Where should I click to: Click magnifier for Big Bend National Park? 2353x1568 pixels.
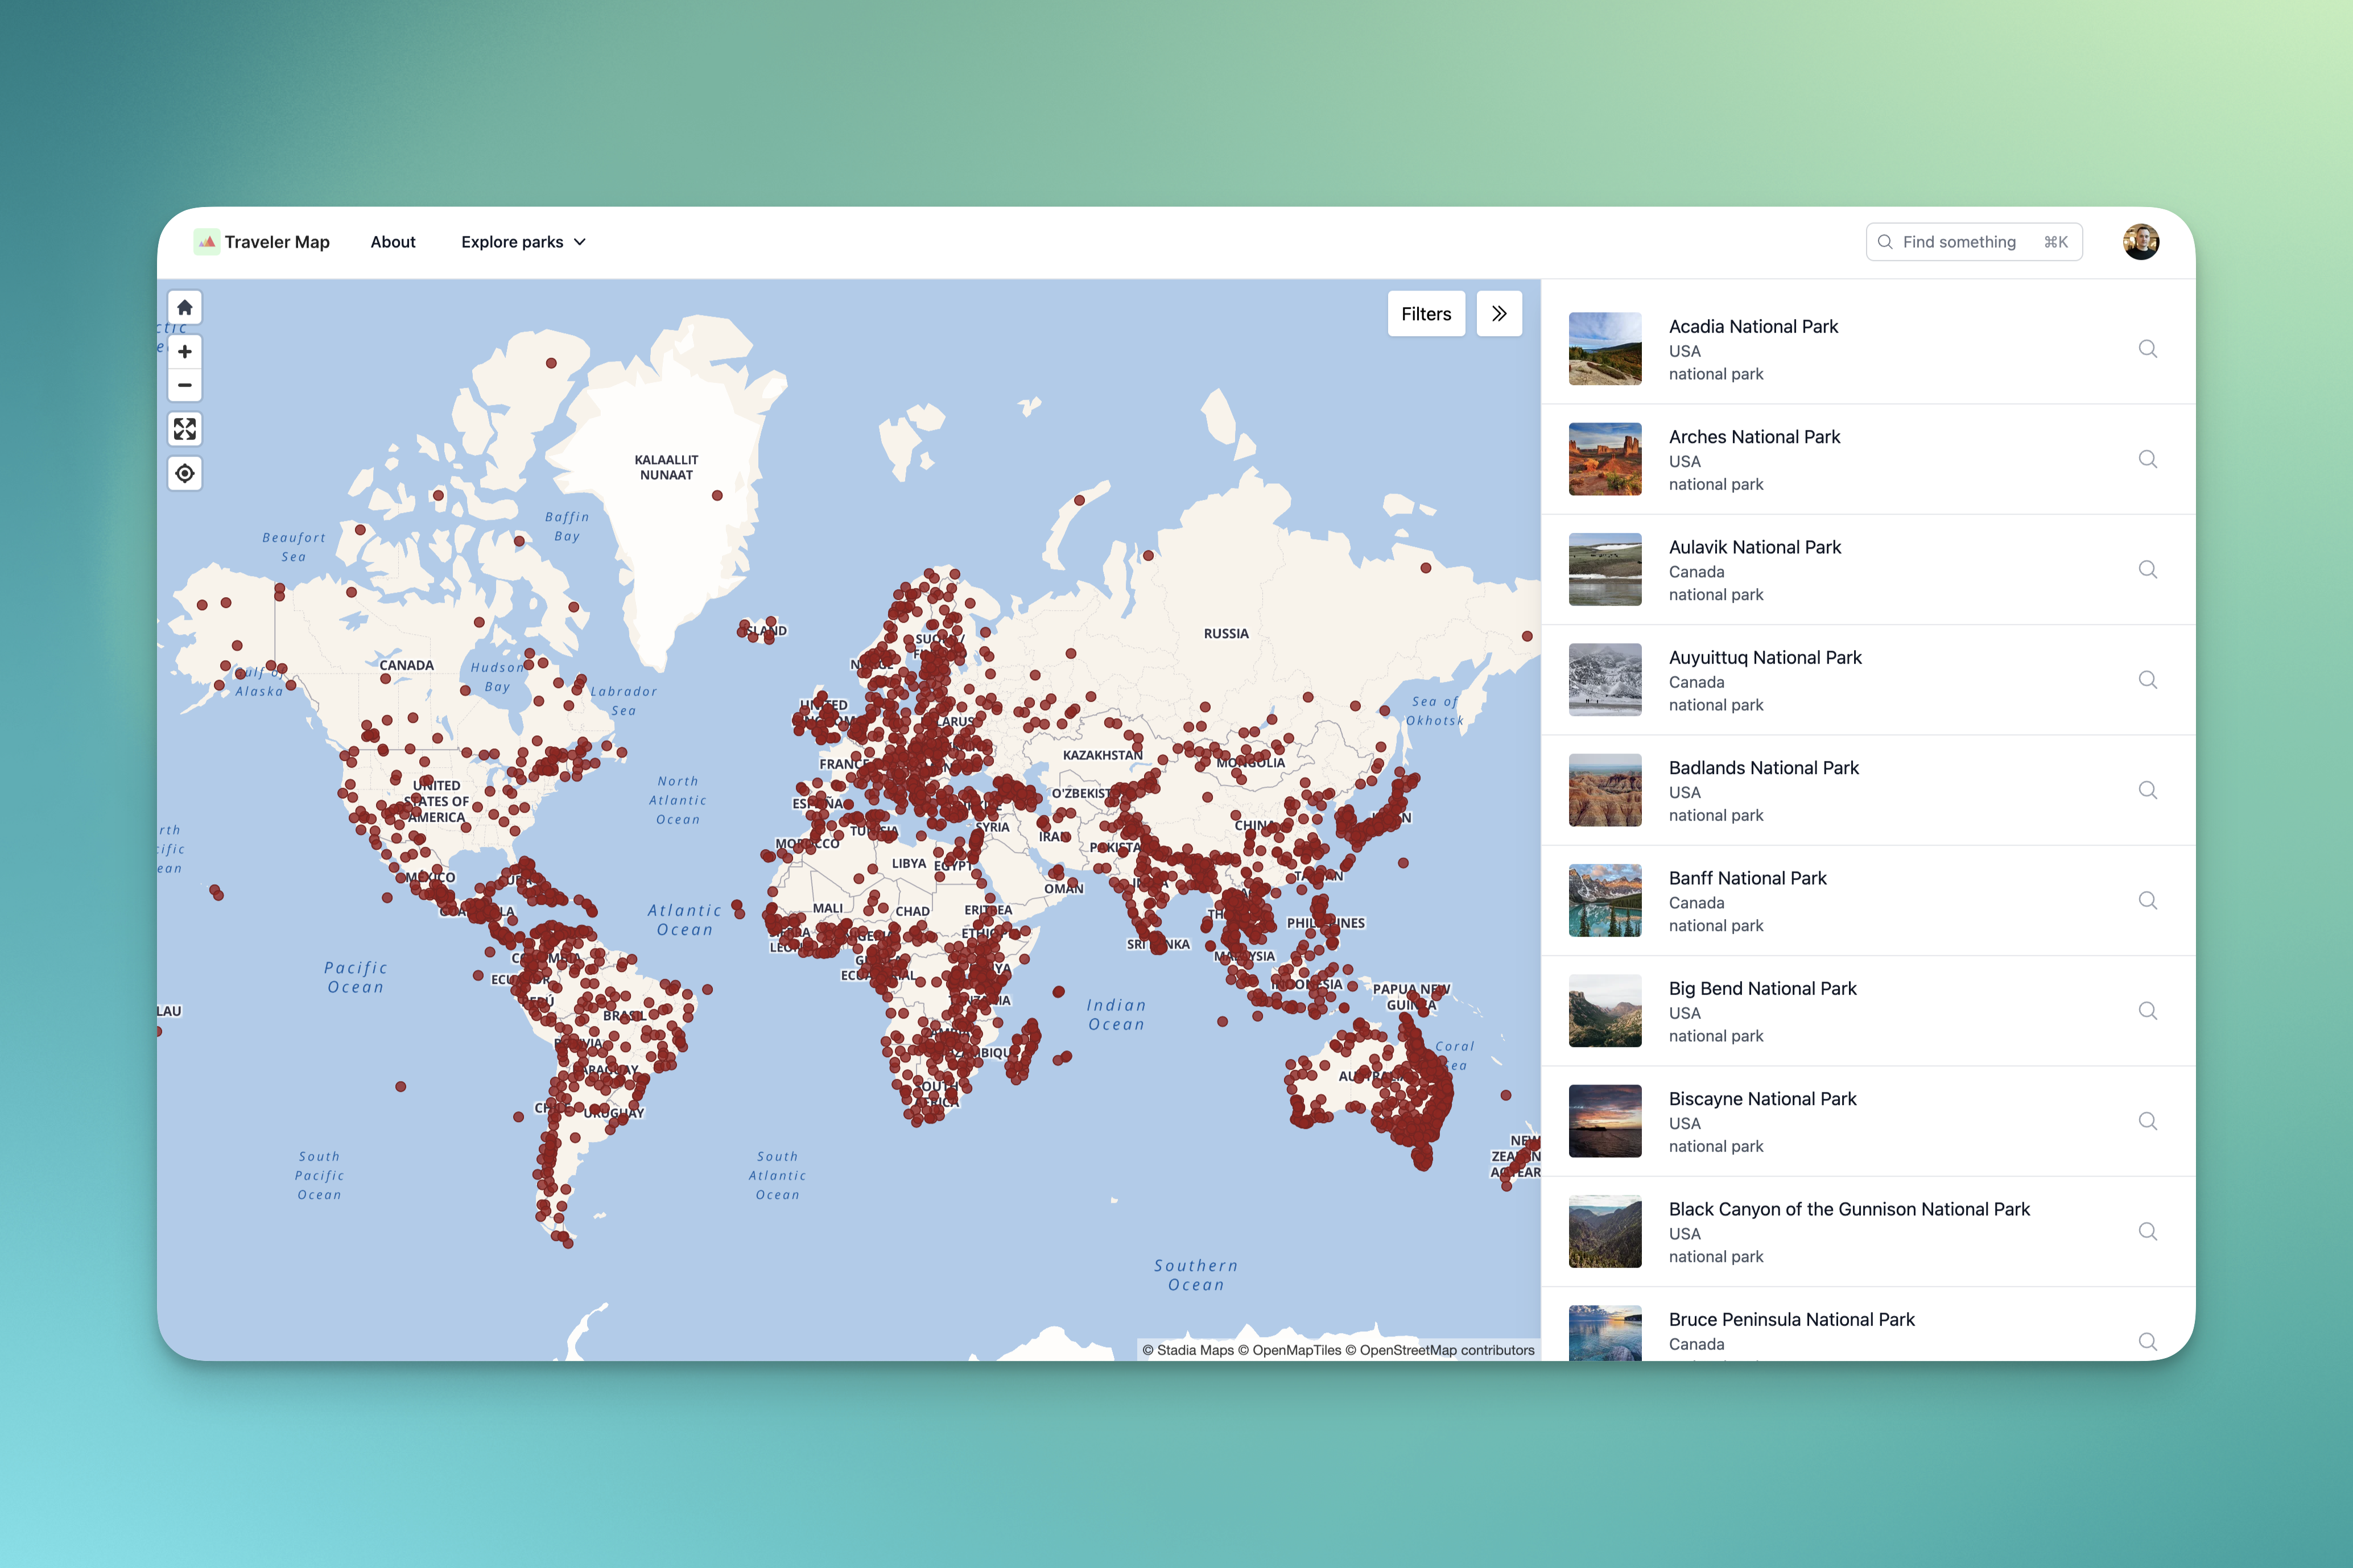click(x=2147, y=1011)
